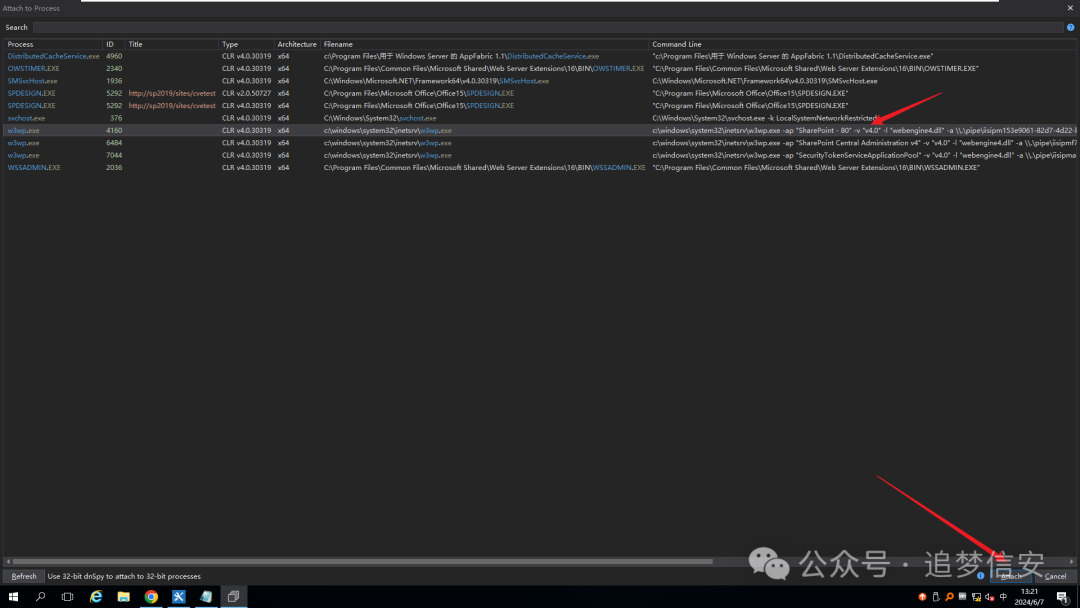Click the ID cell 4960

[114, 56]
